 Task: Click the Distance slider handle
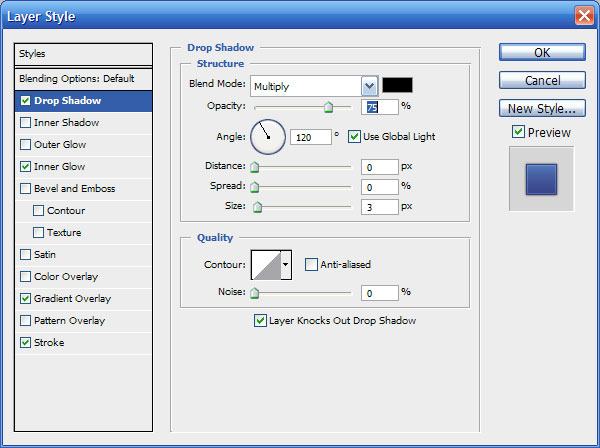coord(254,167)
